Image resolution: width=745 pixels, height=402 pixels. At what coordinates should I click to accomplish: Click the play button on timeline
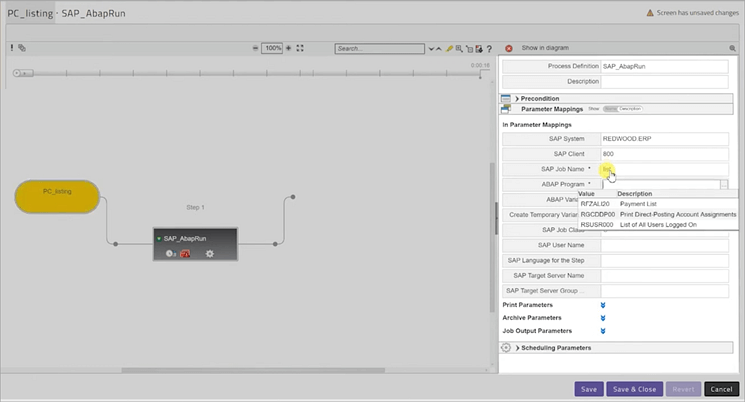tap(17, 73)
